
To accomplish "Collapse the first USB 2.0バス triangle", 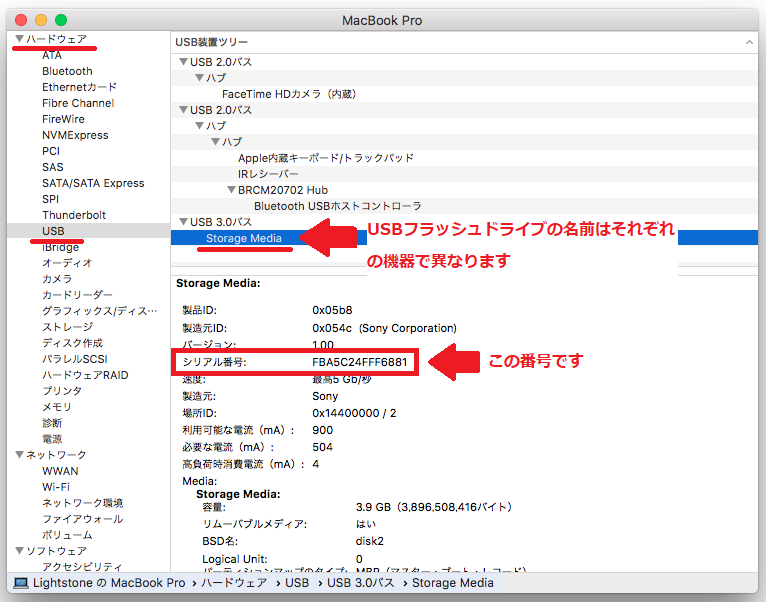I will tap(183, 62).
